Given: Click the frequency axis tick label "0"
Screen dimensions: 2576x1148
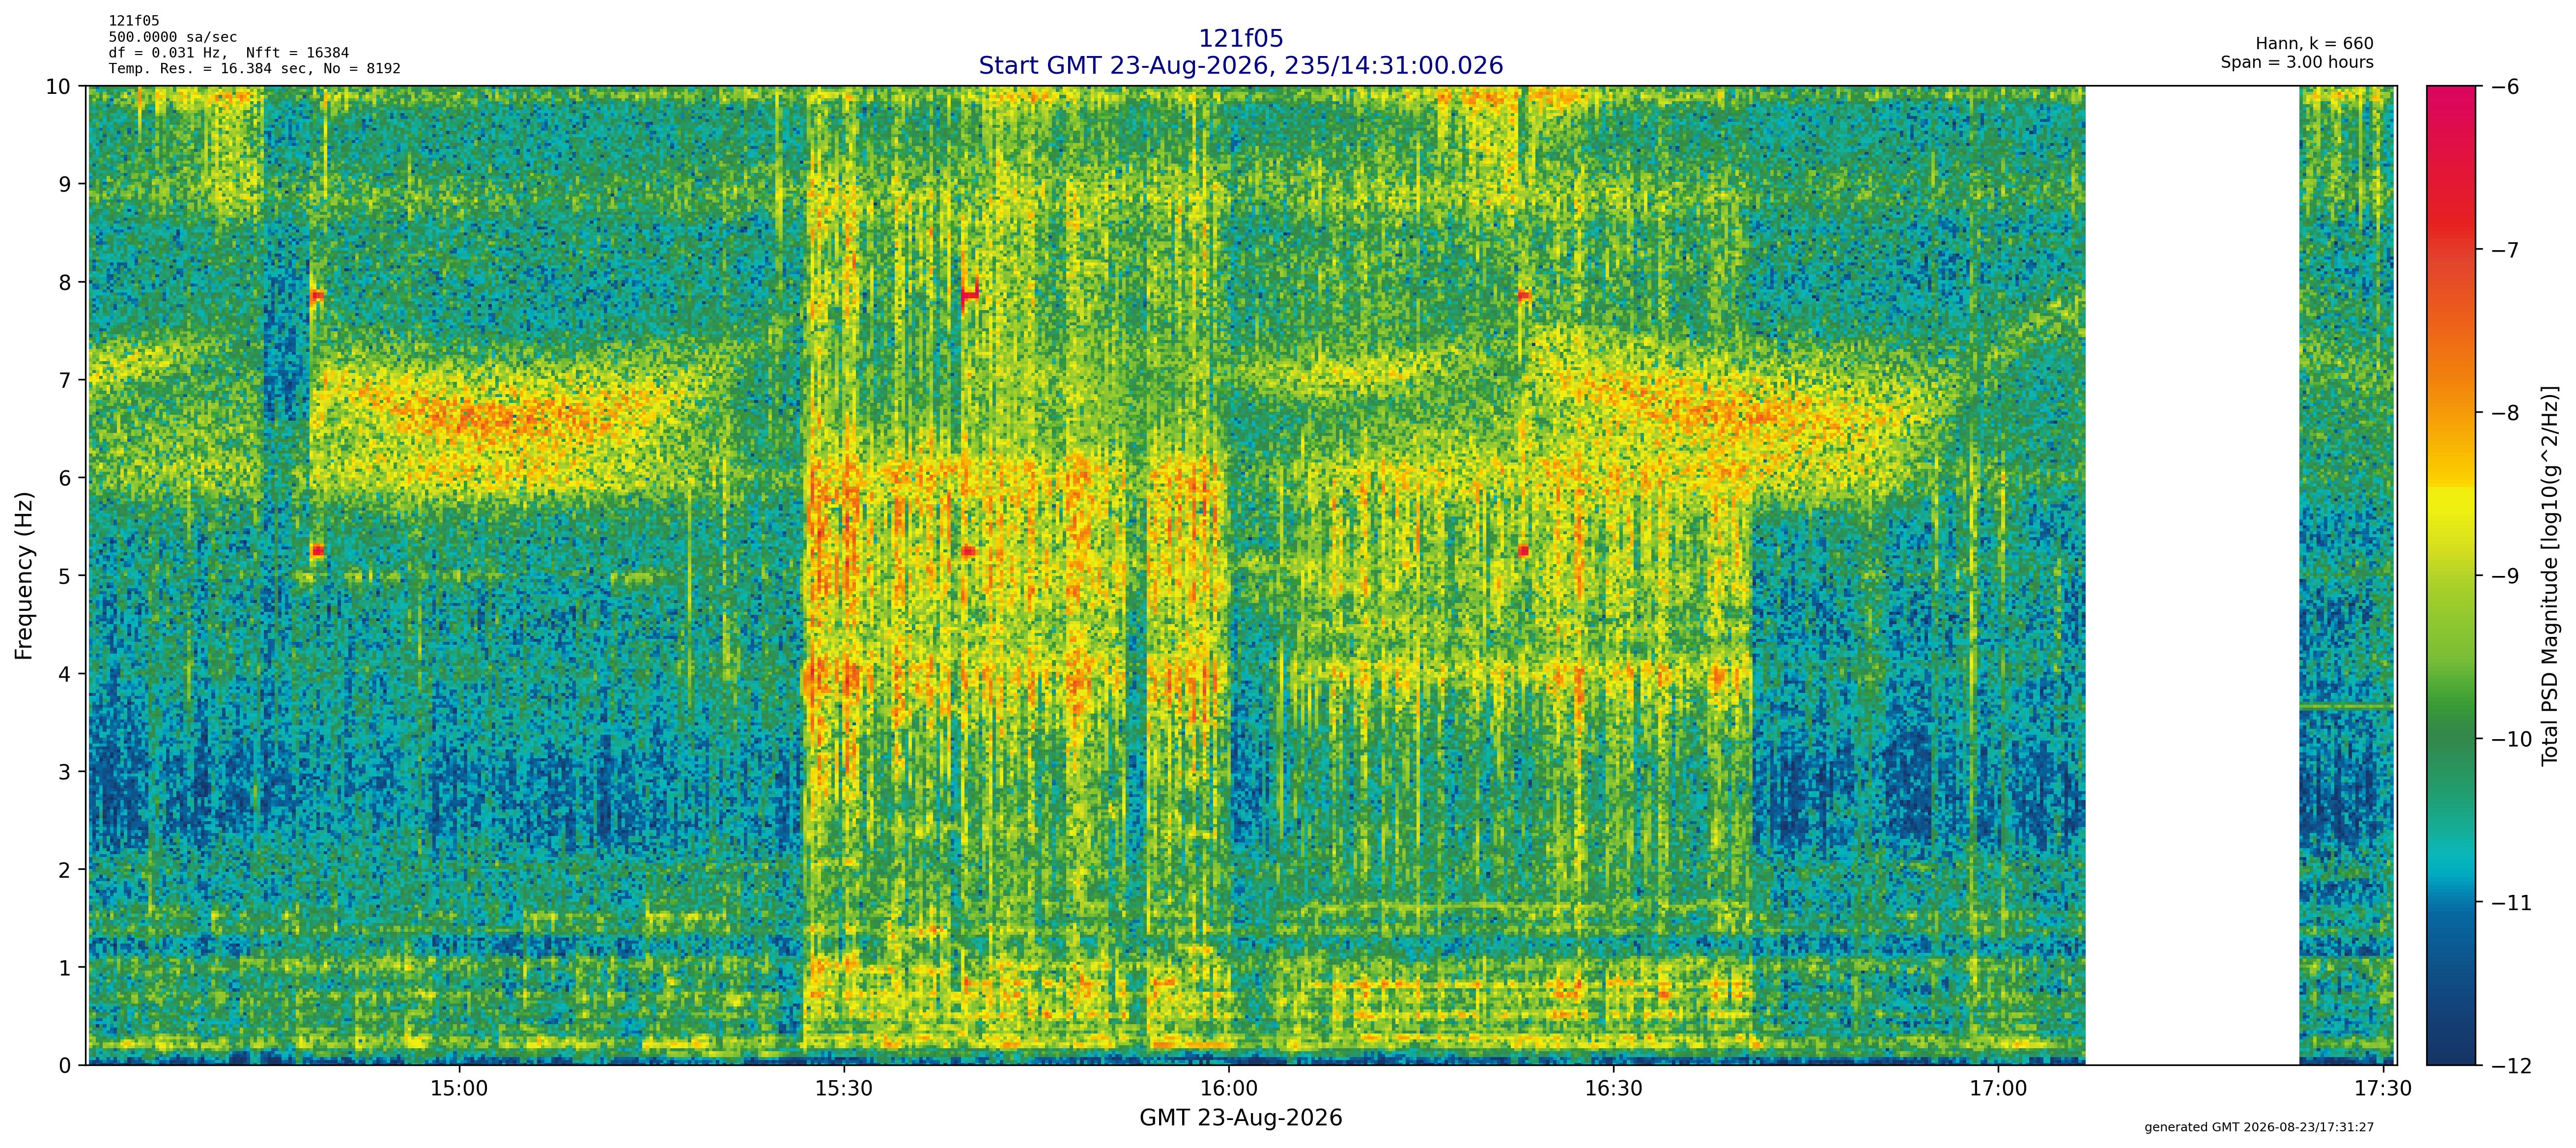Looking at the screenshot, I should (x=65, y=1066).
